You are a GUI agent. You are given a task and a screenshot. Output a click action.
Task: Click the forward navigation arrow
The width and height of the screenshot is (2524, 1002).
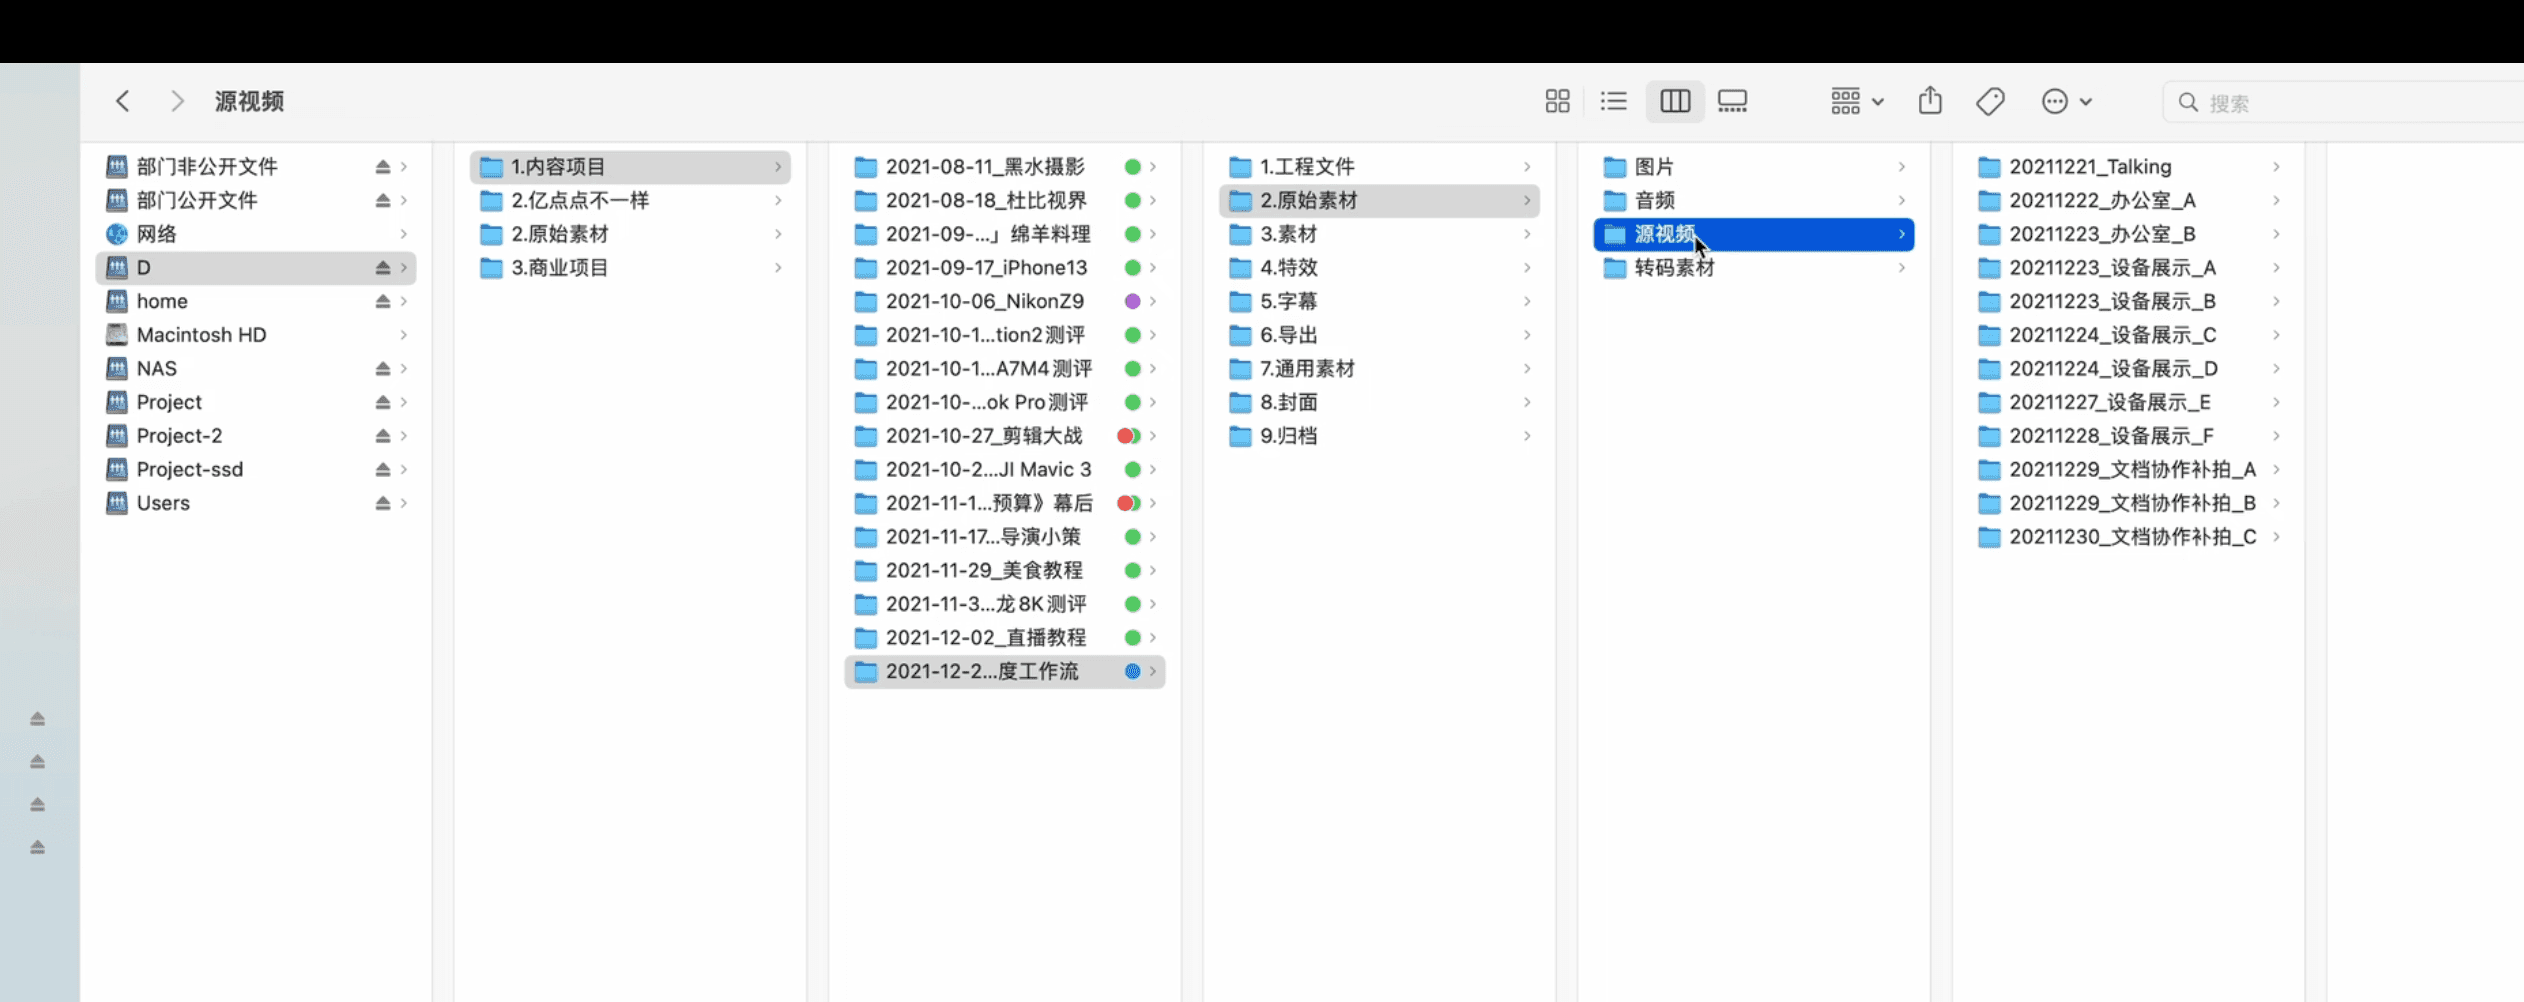tap(177, 101)
